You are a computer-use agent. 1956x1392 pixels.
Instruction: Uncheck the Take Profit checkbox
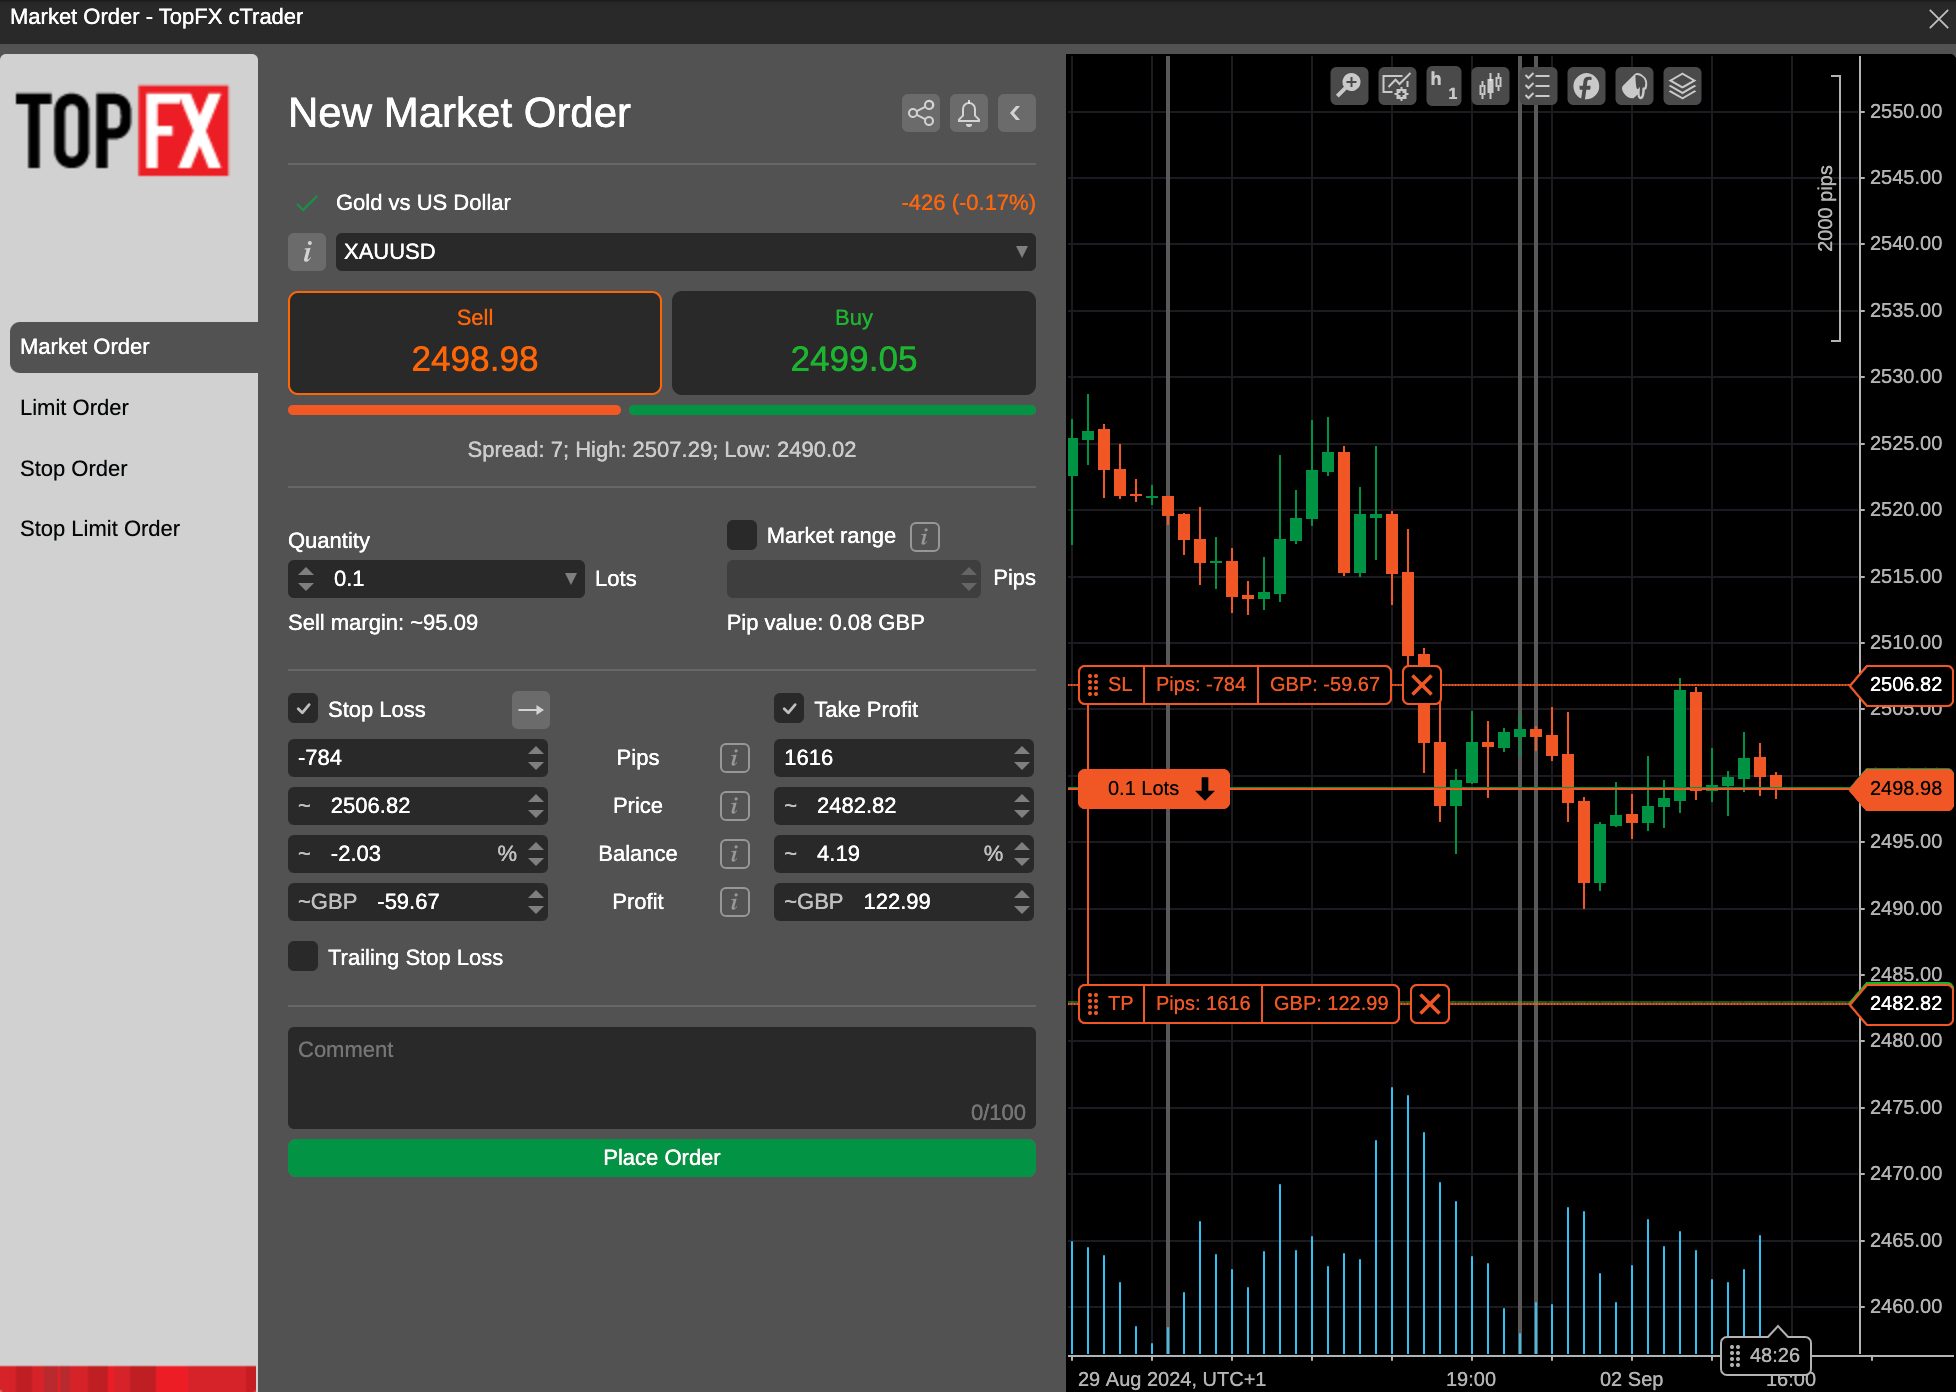tap(789, 709)
